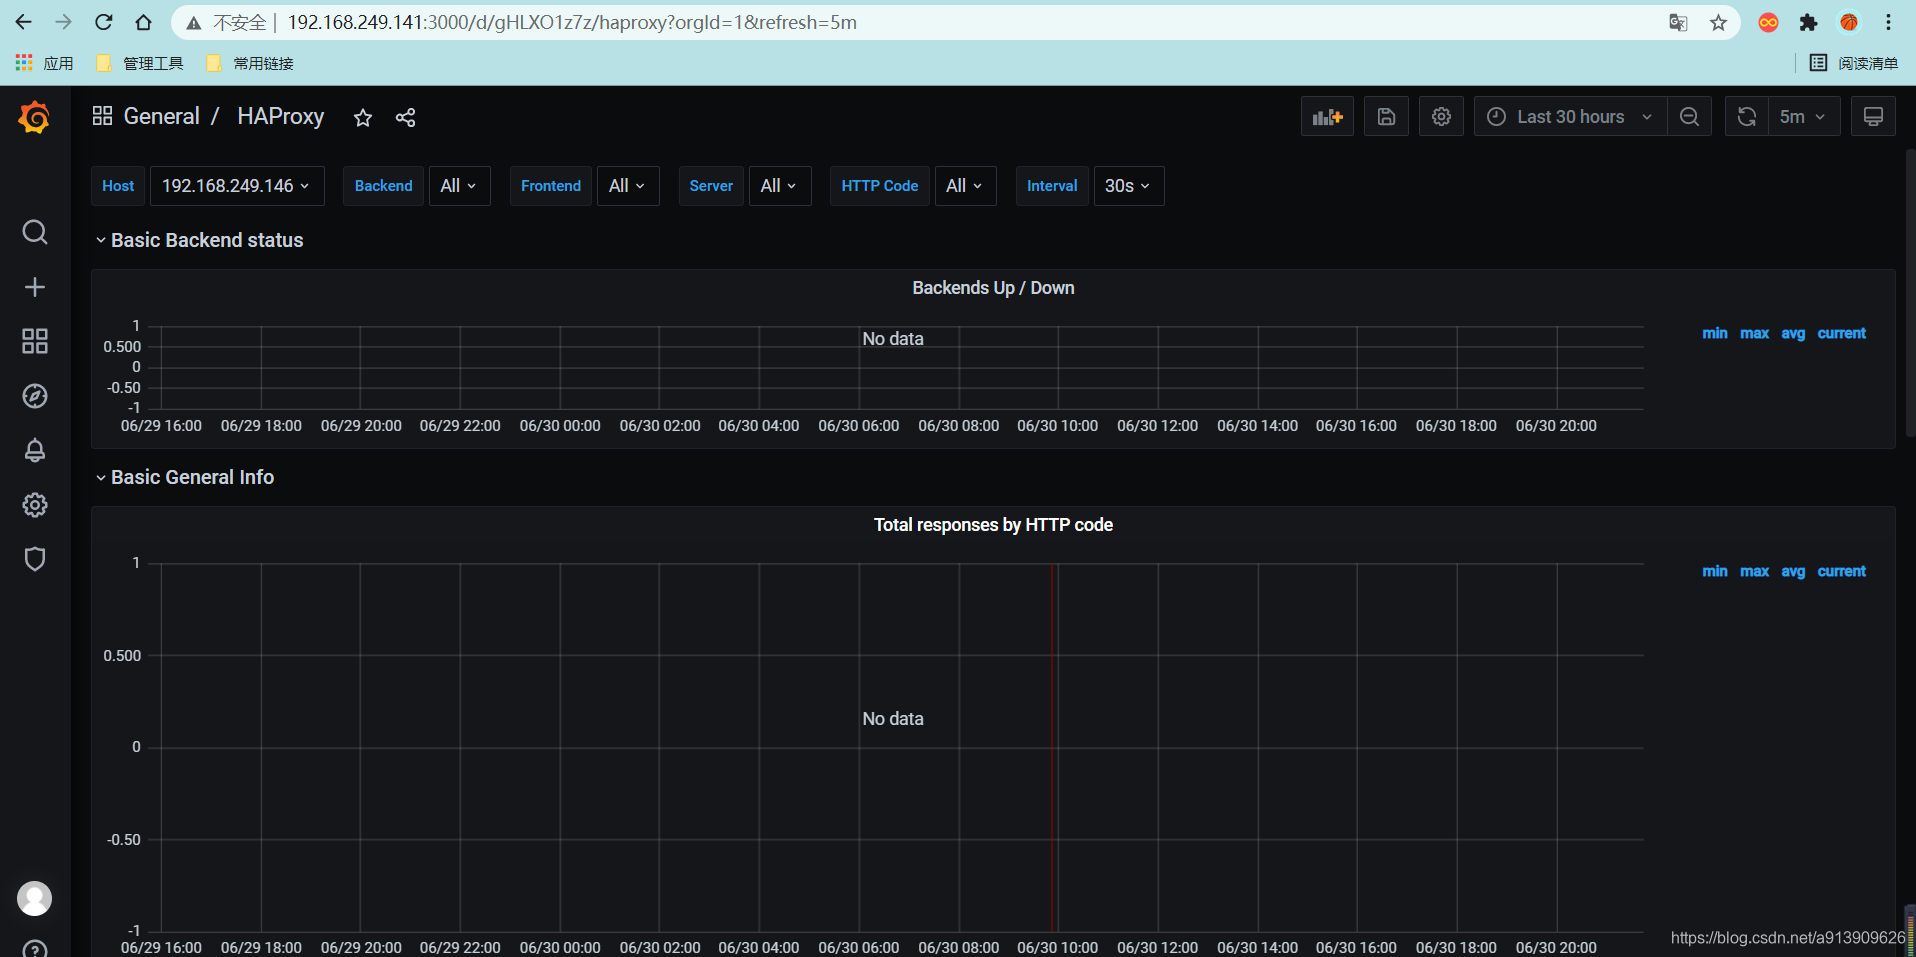The height and width of the screenshot is (957, 1916).
Task: Open the 5m refresh interval dropdown
Action: 1803,117
